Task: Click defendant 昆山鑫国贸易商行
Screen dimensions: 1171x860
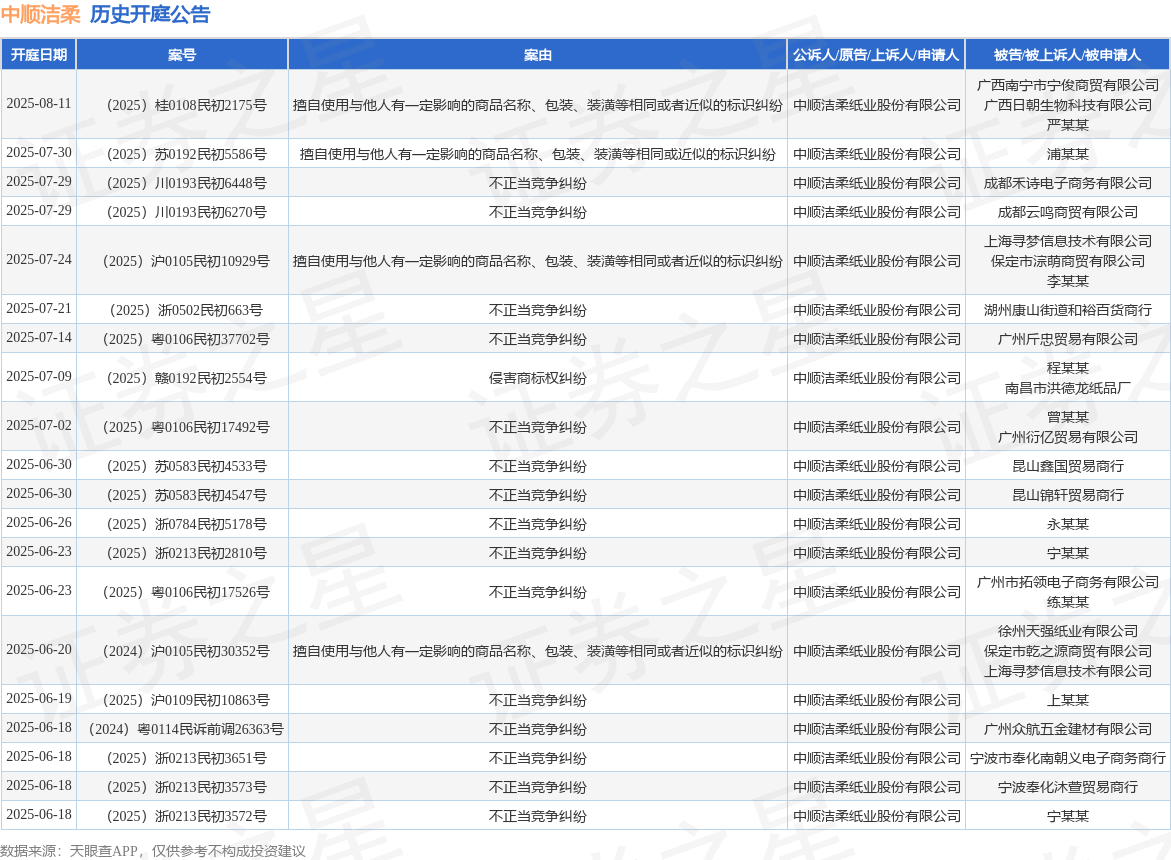Action: [x=1068, y=466]
